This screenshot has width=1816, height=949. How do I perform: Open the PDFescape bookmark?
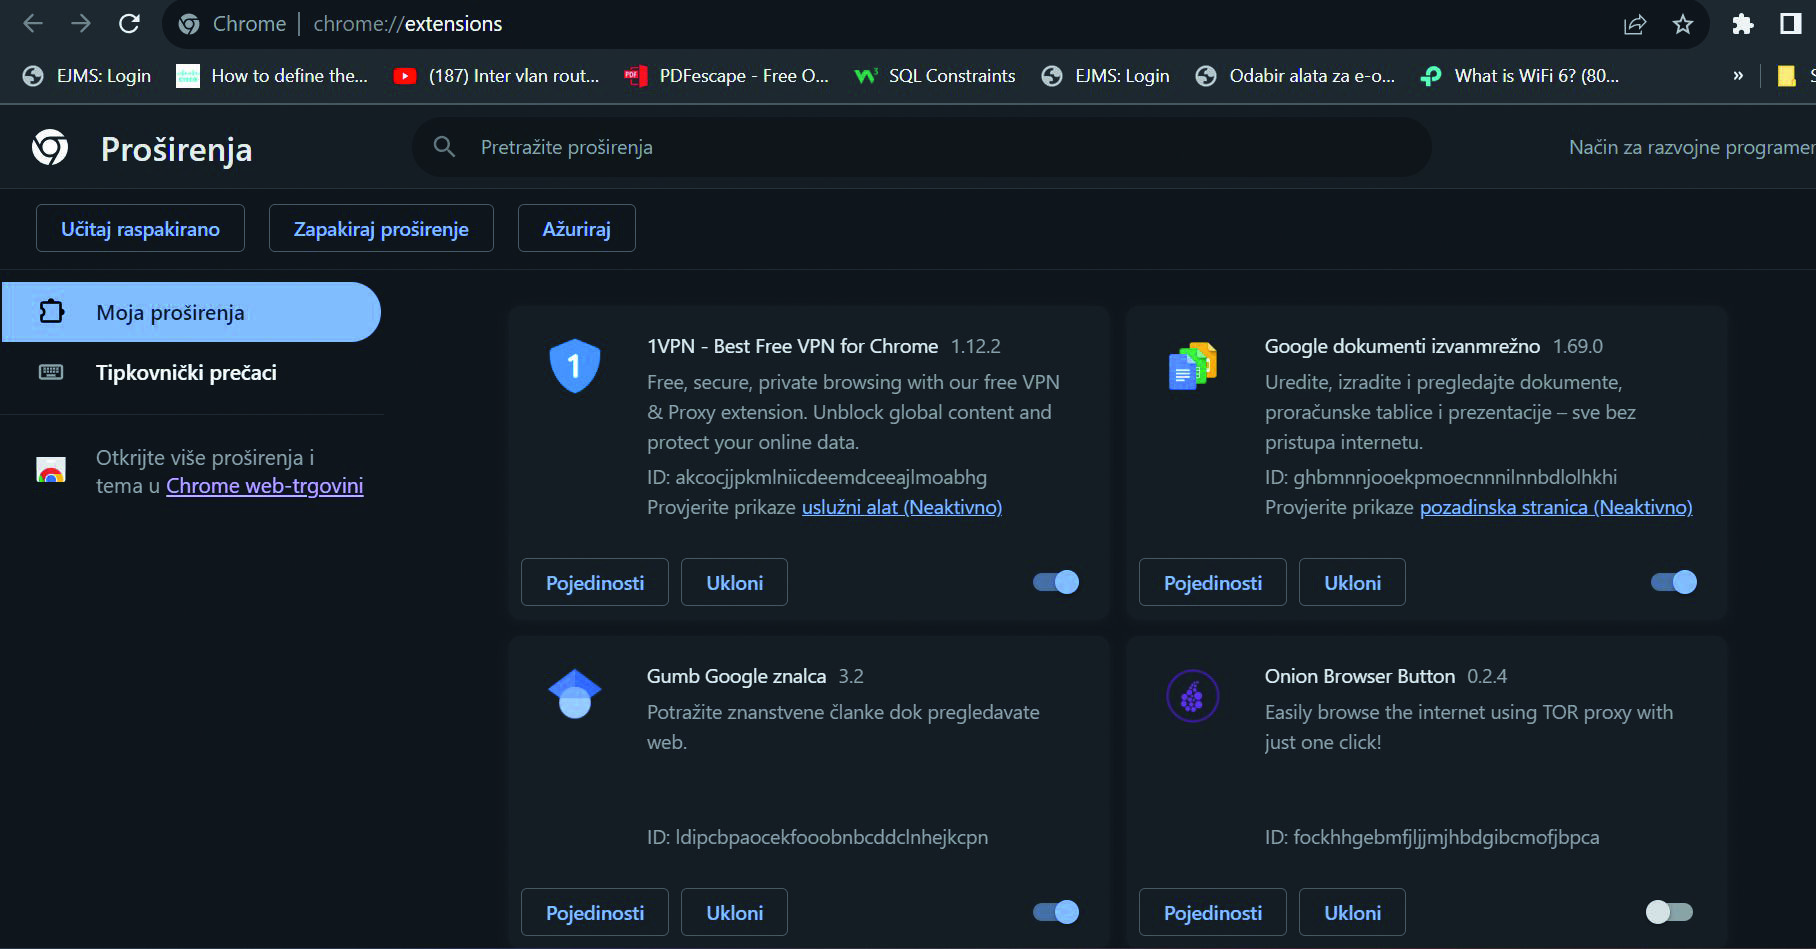point(726,76)
